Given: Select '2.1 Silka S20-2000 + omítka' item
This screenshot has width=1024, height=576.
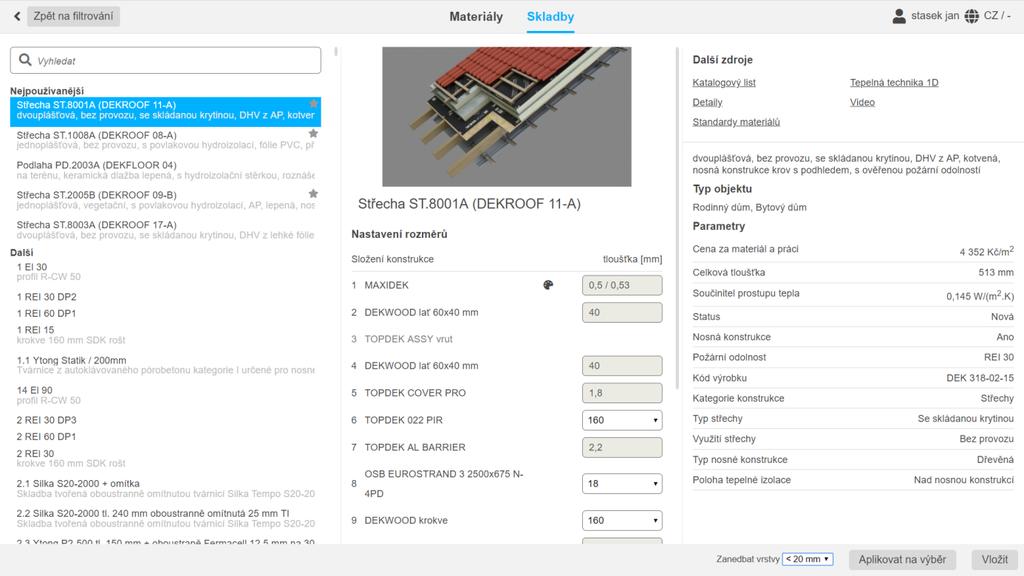Looking at the screenshot, I should click(165, 488).
